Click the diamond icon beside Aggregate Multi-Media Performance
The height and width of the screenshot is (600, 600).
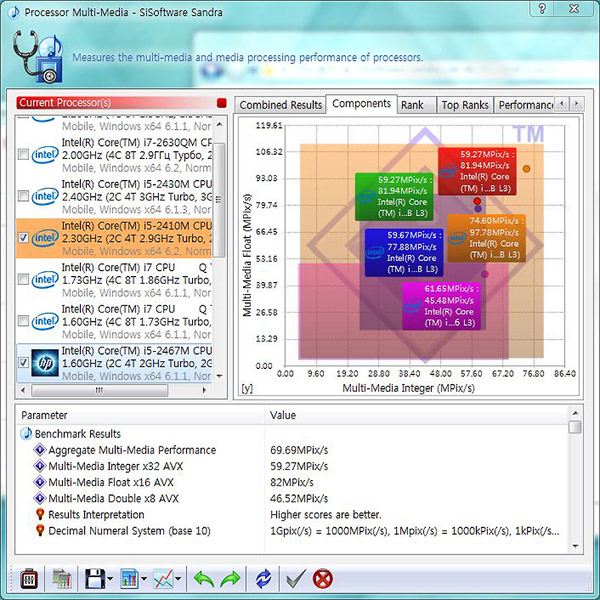click(x=40, y=450)
